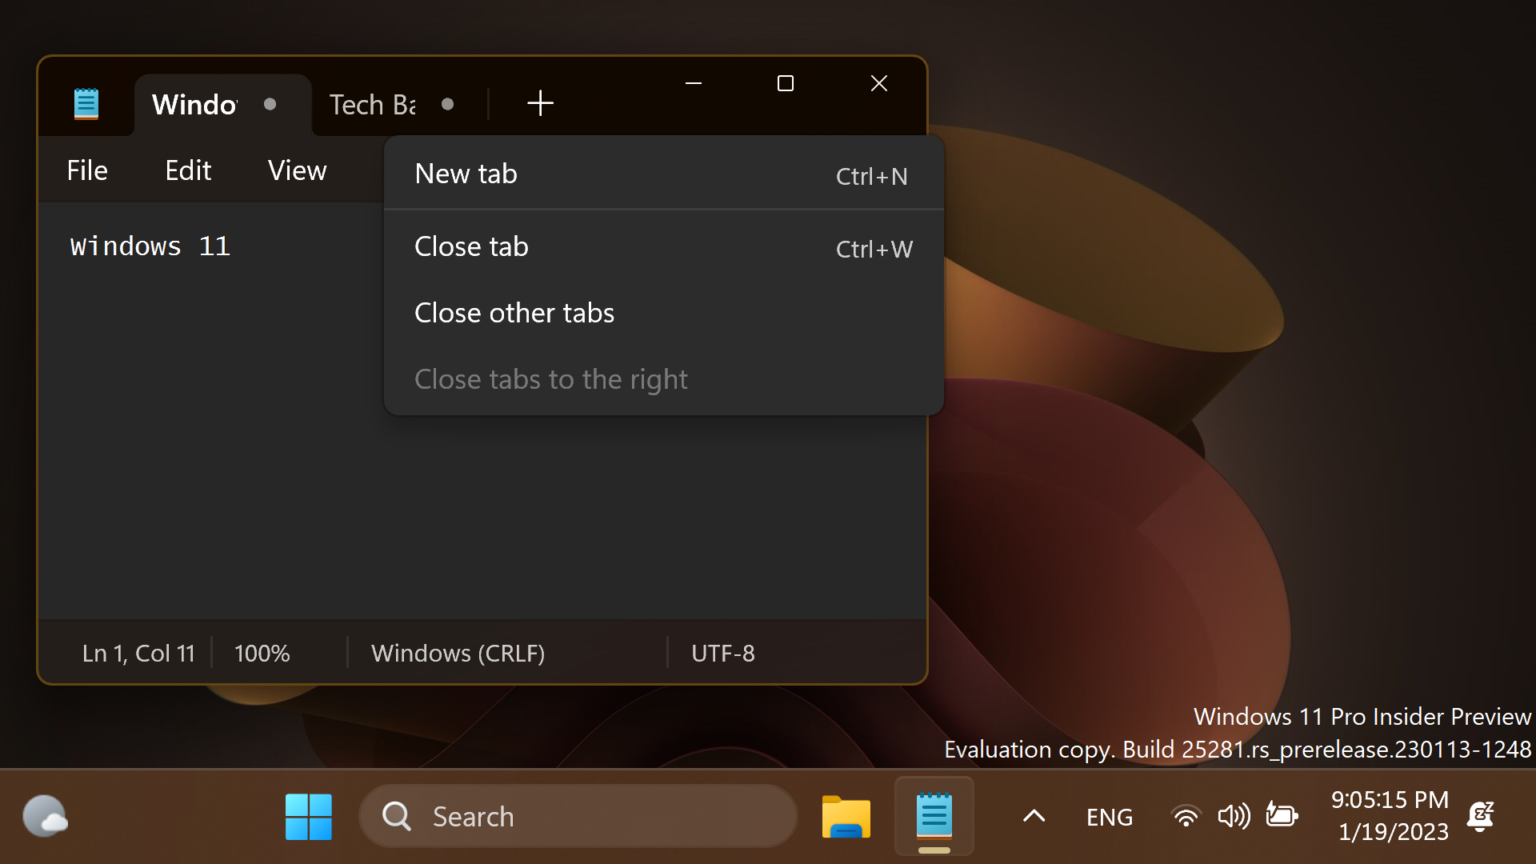The width and height of the screenshot is (1536, 864).
Task: Select the Notepad icon on the taskbar
Action: pyautogui.click(x=933, y=816)
